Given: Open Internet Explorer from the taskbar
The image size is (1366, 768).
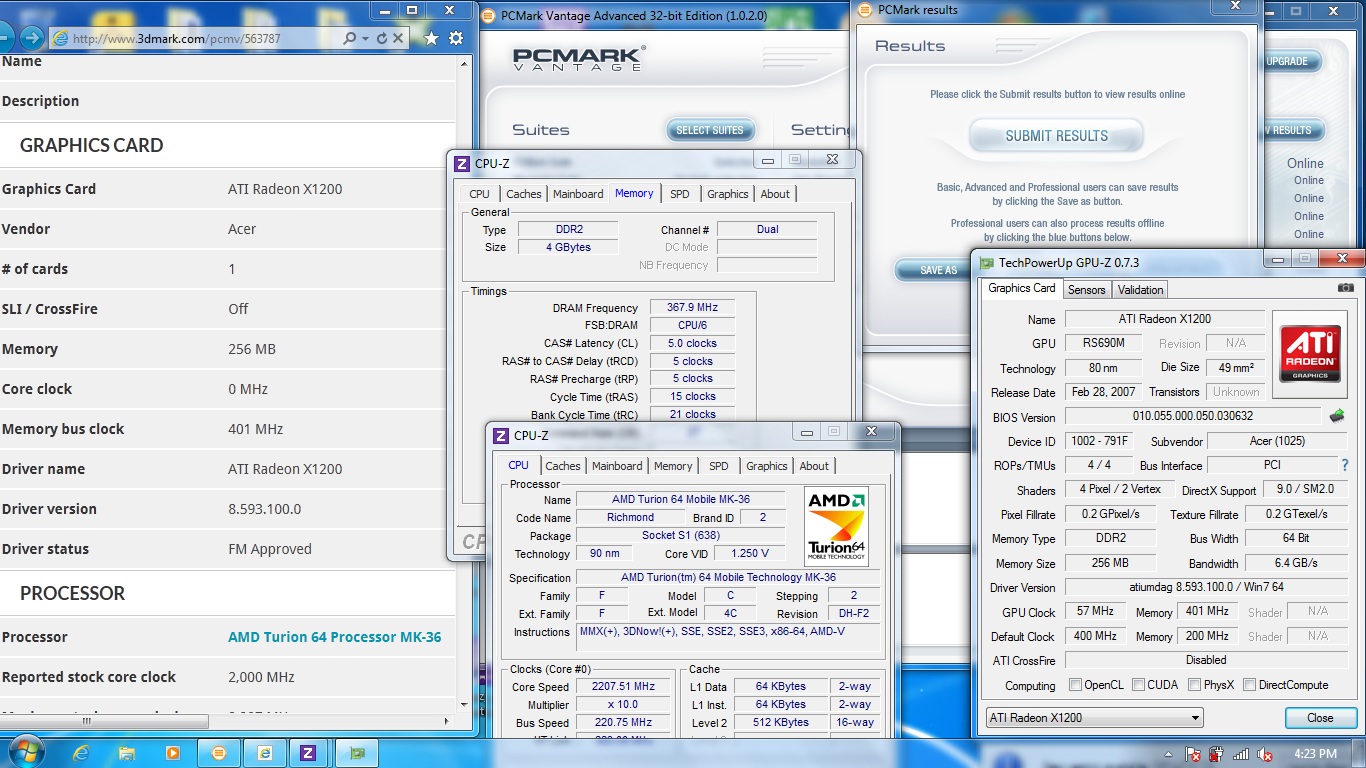Looking at the screenshot, I should [81, 753].
